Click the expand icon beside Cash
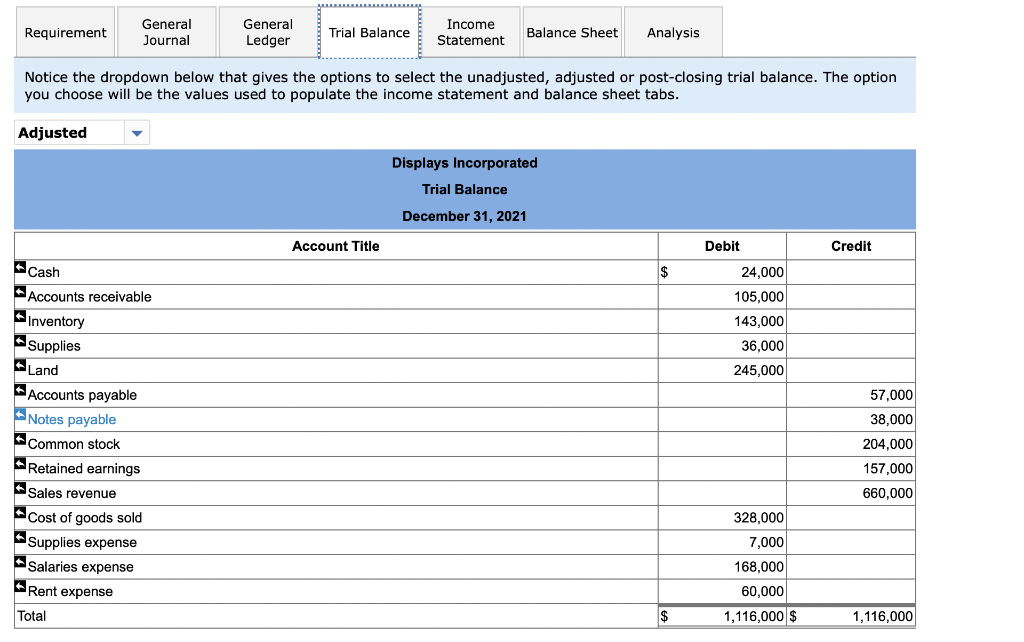 (18, 267)
